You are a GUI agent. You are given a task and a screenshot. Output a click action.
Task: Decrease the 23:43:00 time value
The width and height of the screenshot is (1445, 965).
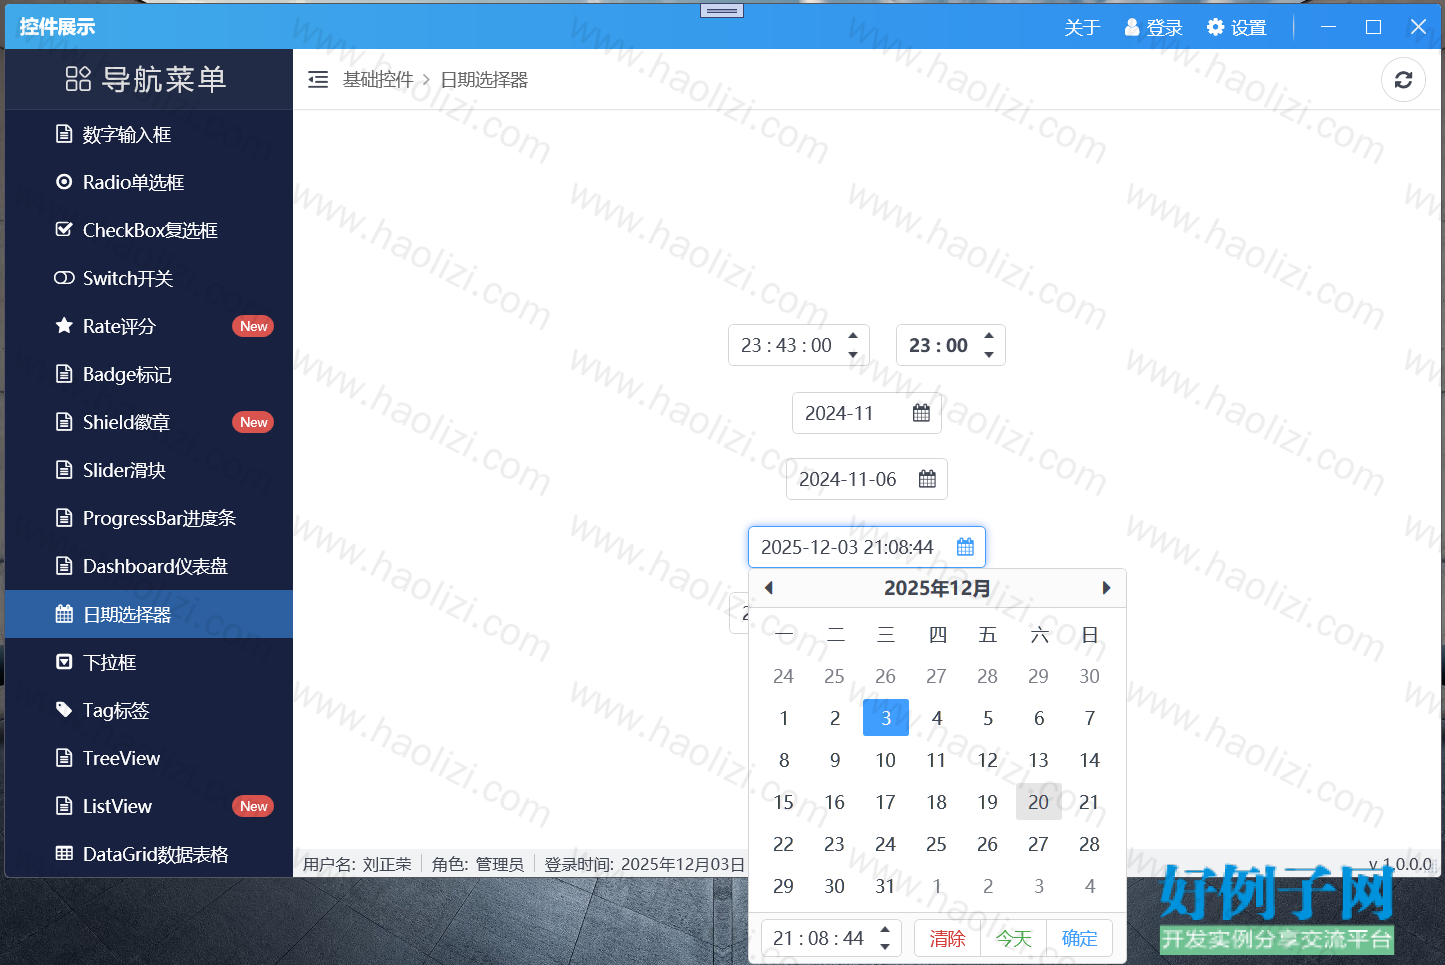click(x=853, y=354)
